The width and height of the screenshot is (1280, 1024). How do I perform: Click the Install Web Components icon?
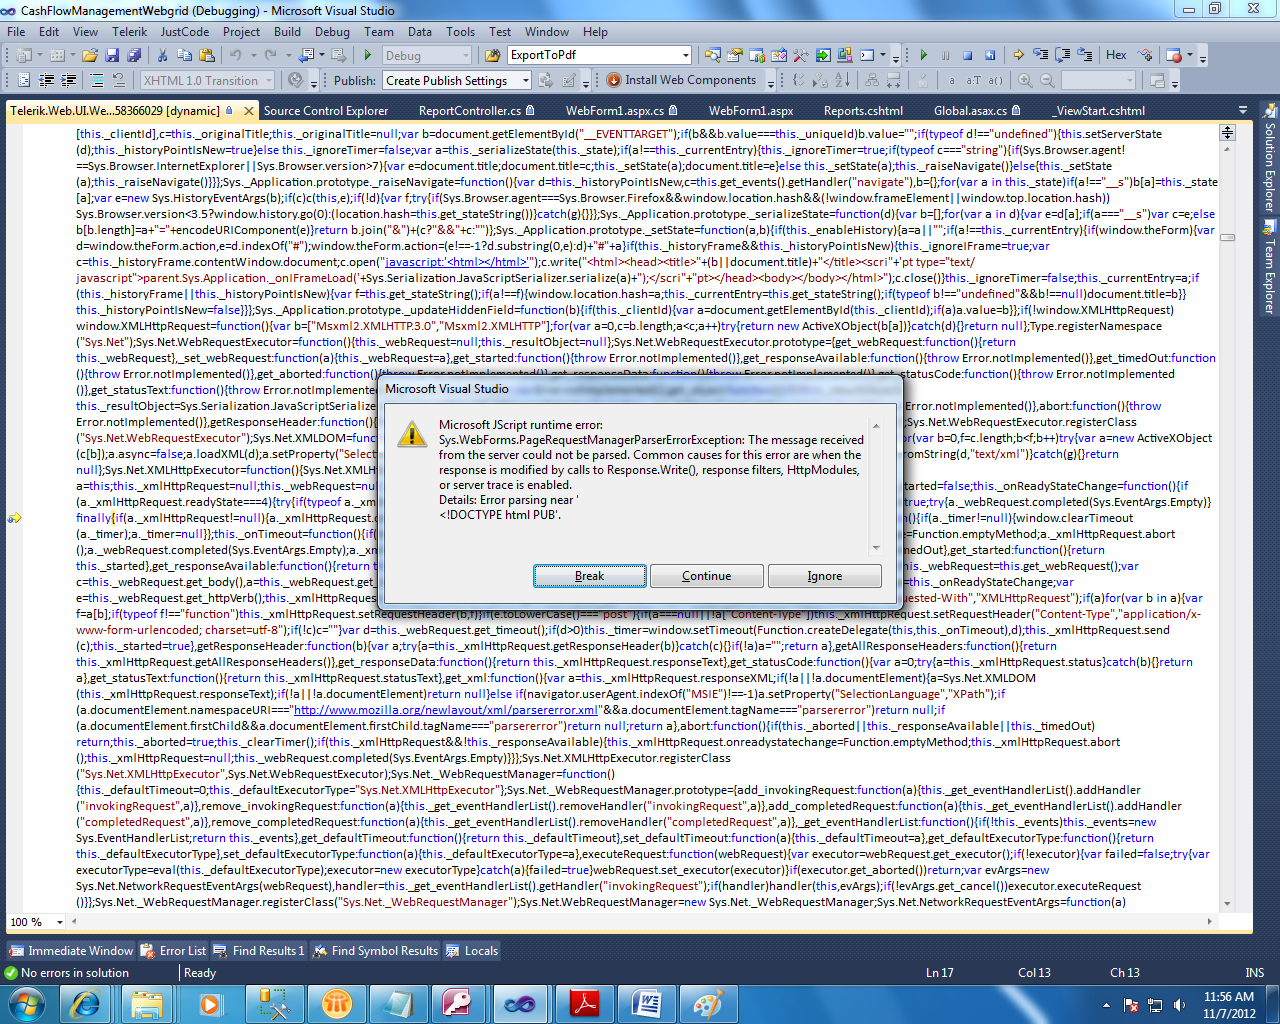coord(614,80)
